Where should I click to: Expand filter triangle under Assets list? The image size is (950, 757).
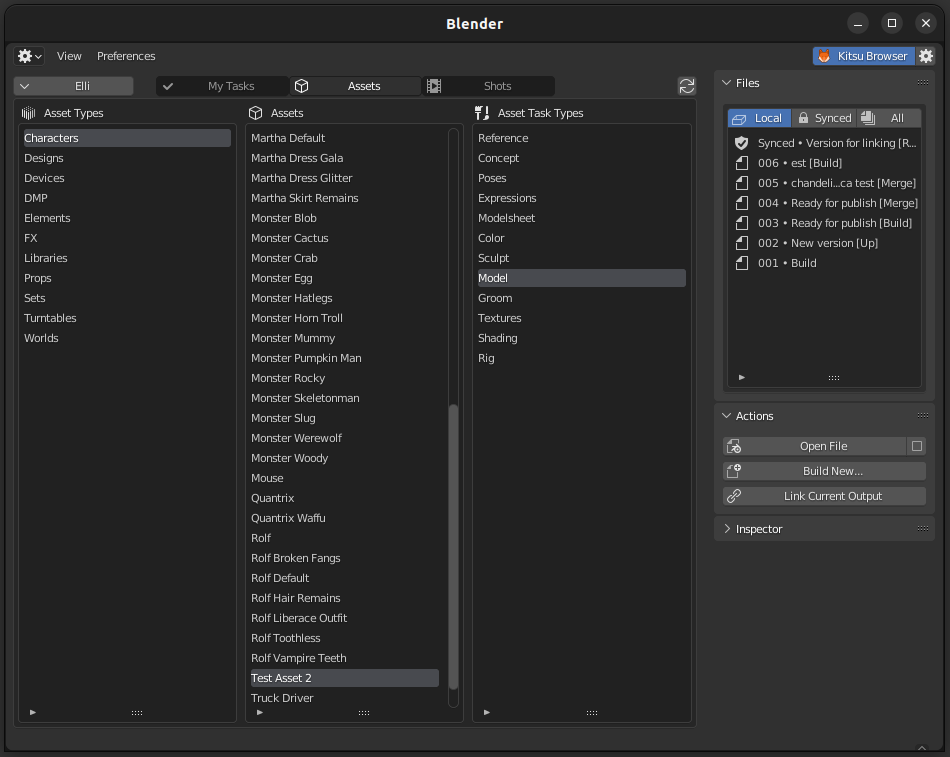click(260, 712)
